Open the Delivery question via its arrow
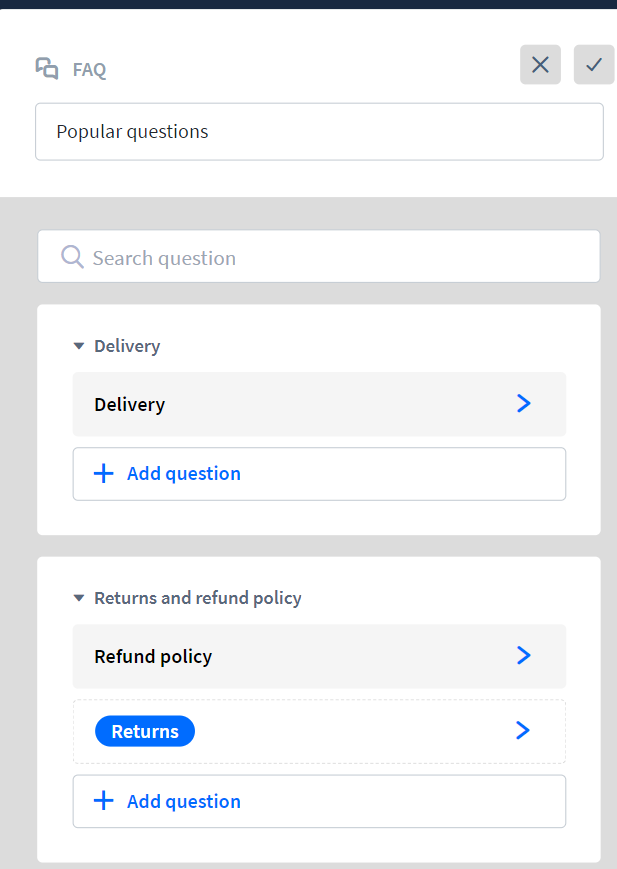This screenshot has height=869, width=617. coord(523,403)
